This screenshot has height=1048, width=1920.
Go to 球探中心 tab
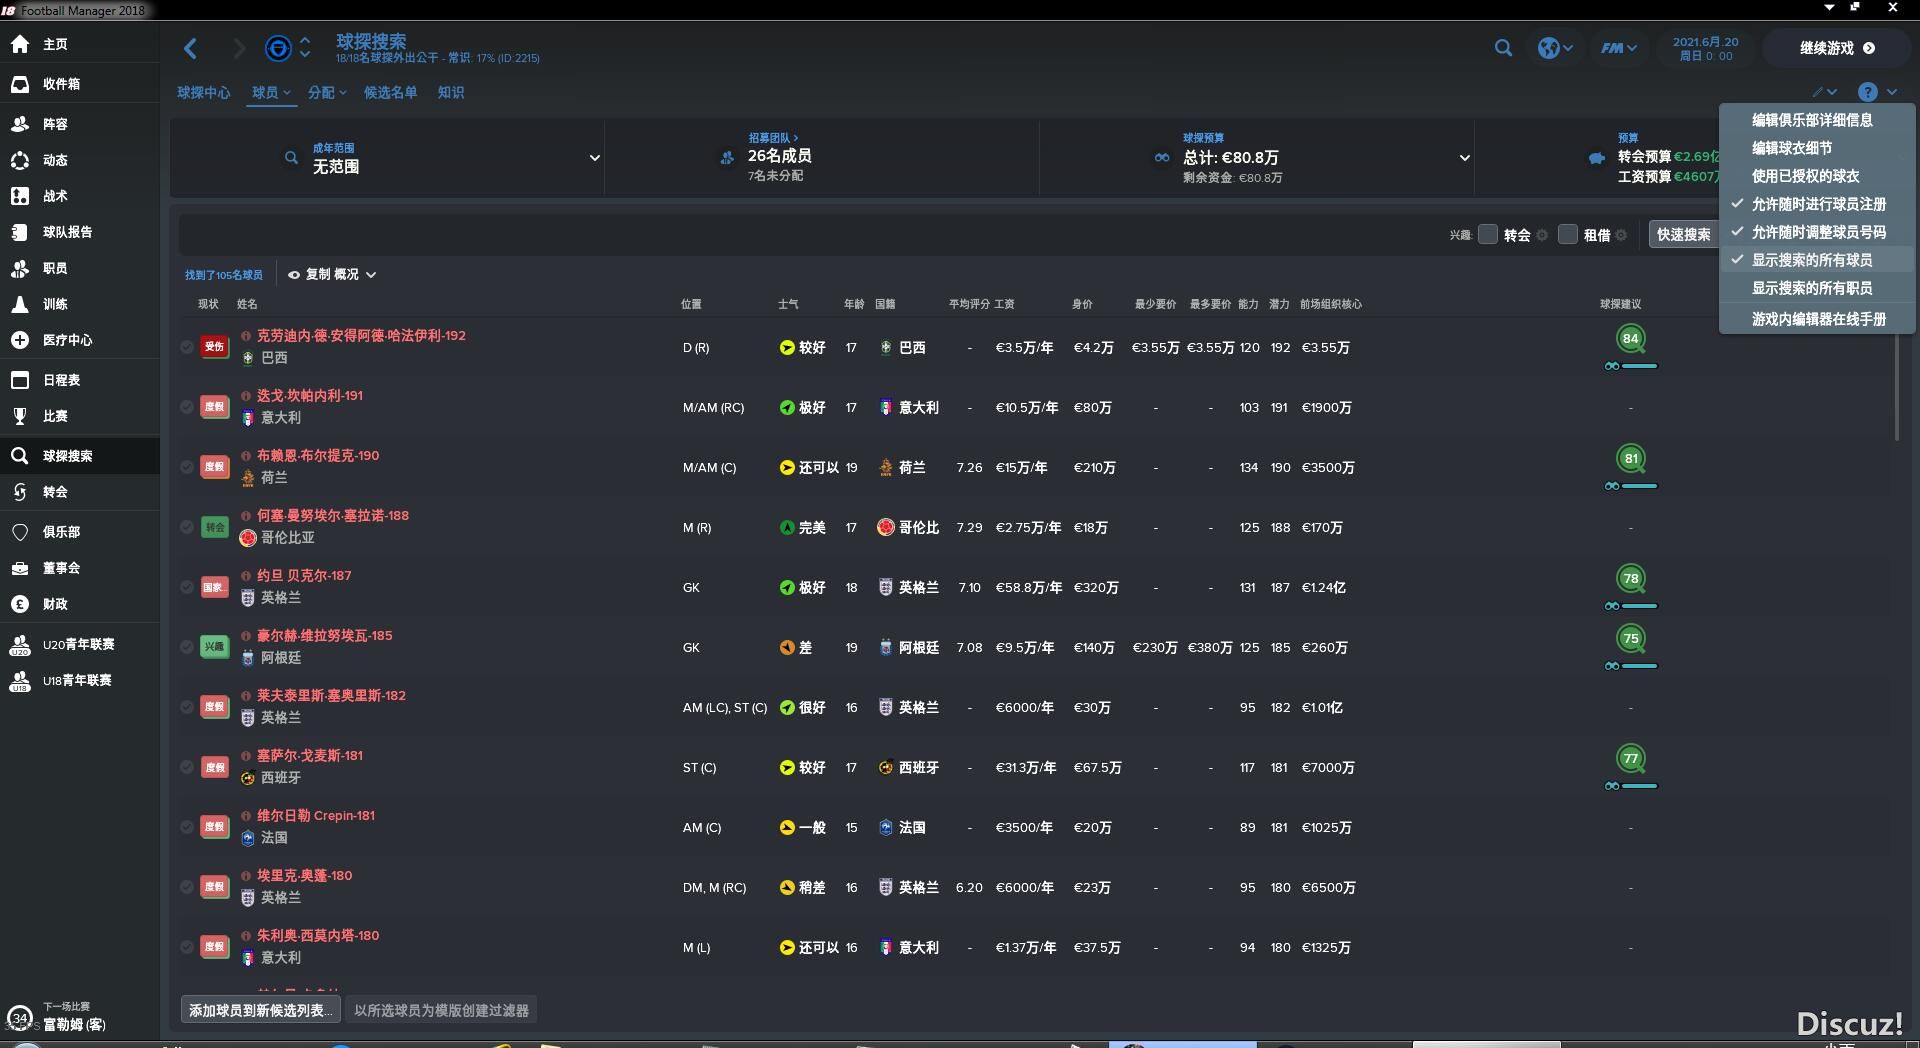(x=204, y=92)
